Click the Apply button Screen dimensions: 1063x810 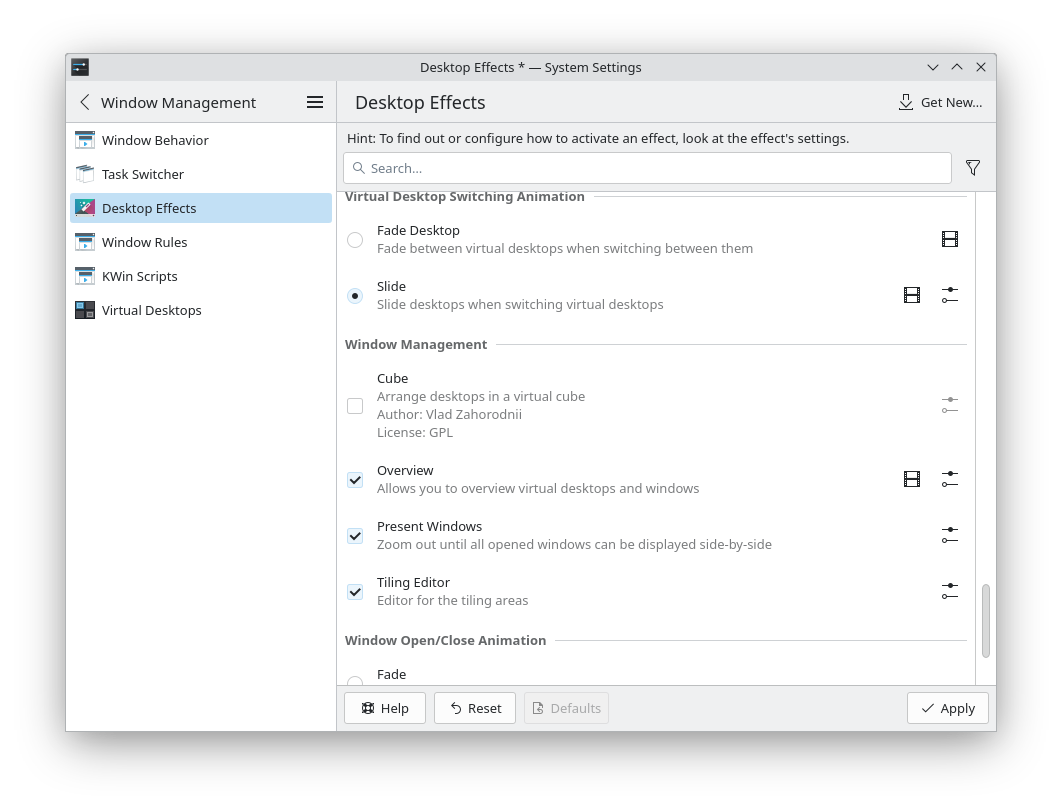(947, 708)
